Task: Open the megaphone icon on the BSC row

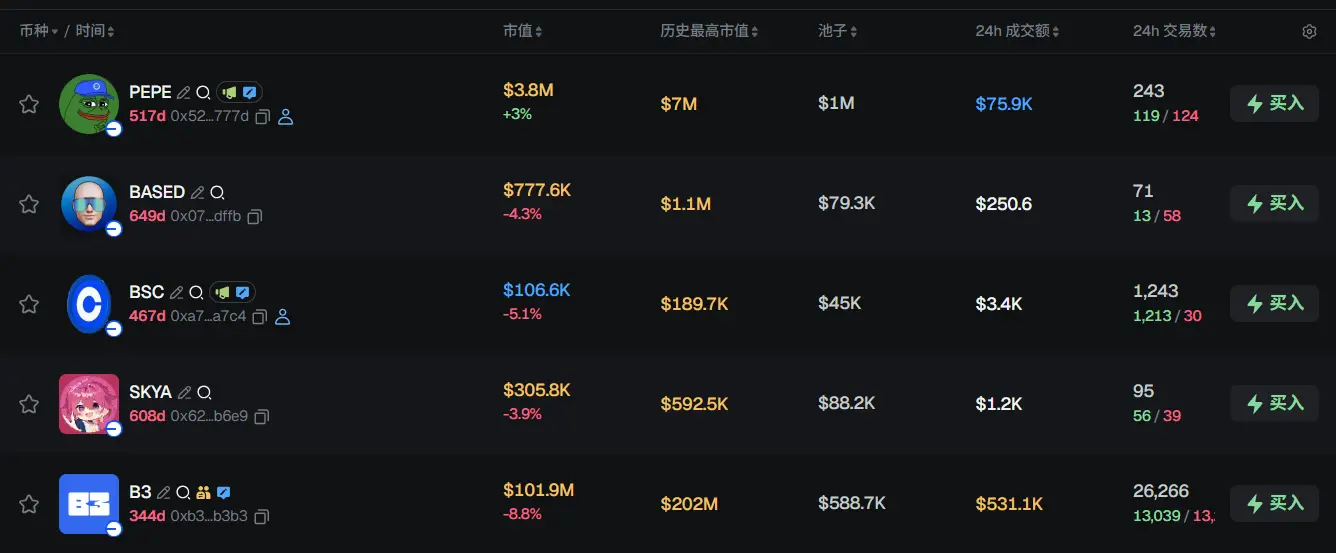Action: pos(222,292)
